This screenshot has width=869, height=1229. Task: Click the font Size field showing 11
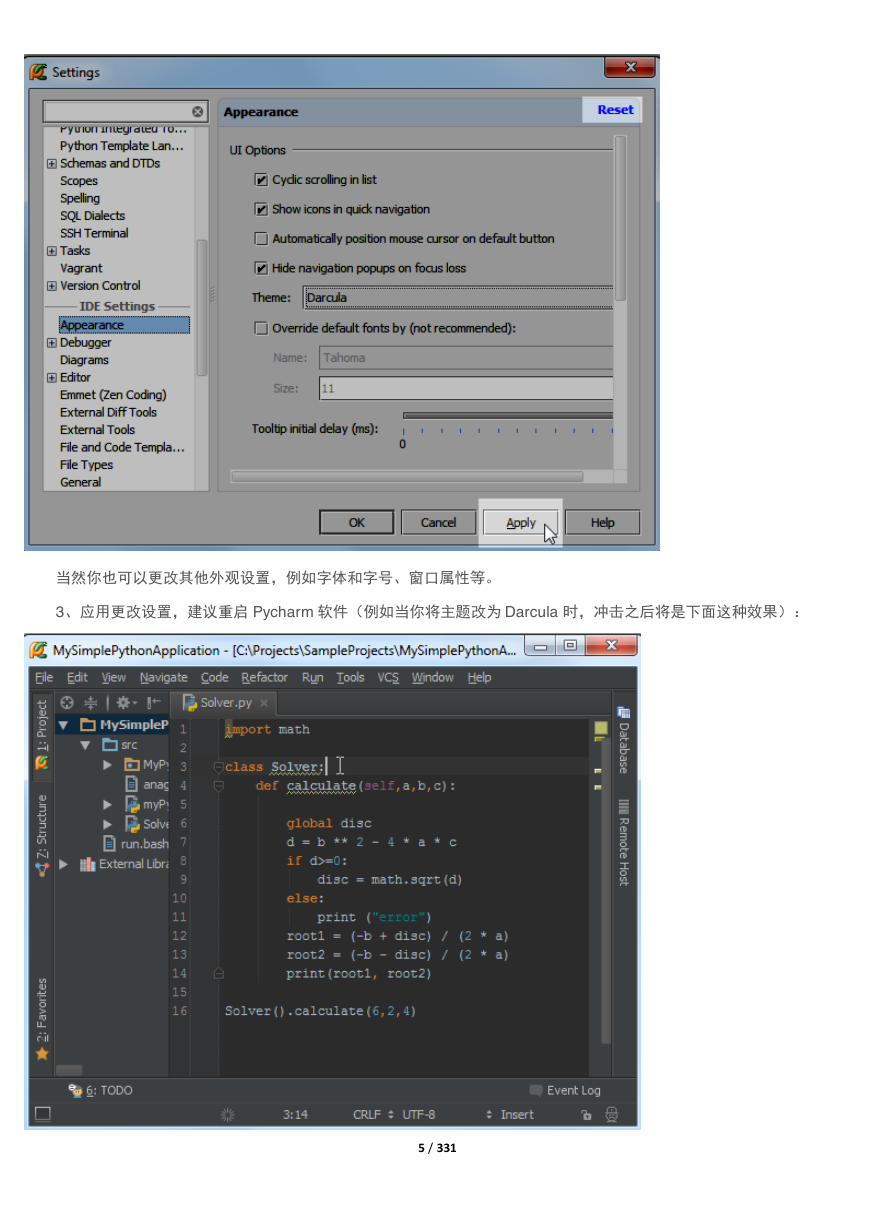pos(466,388)
